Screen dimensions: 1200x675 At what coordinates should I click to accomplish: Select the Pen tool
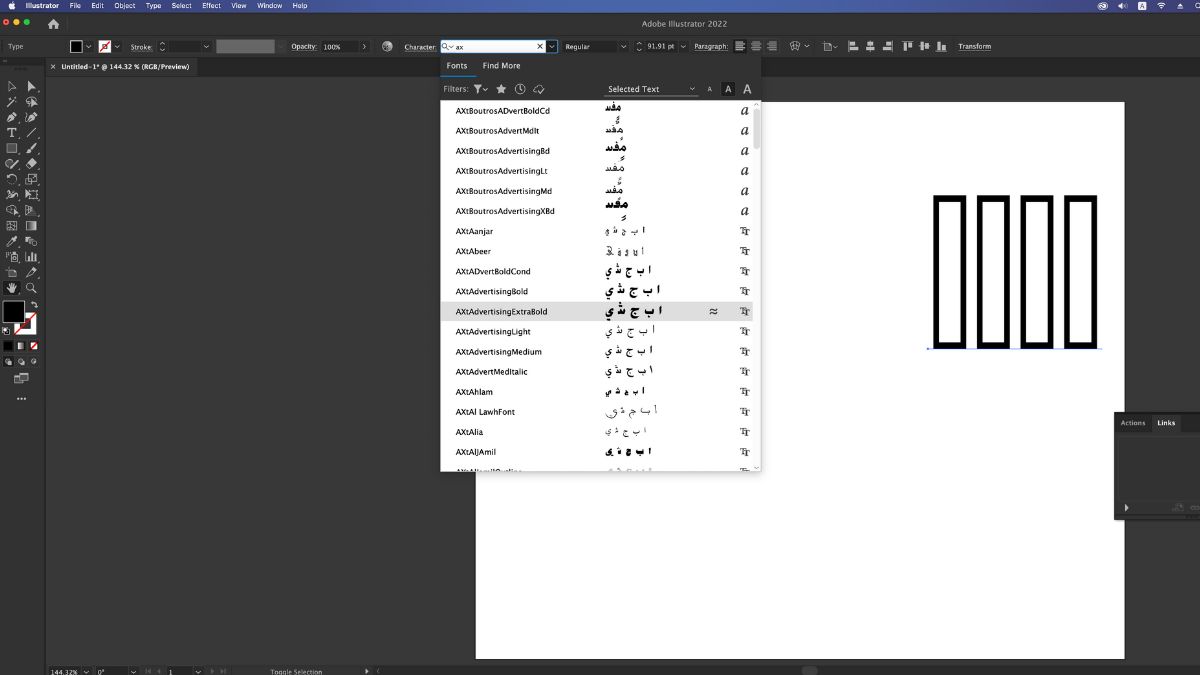click(12, 117)
